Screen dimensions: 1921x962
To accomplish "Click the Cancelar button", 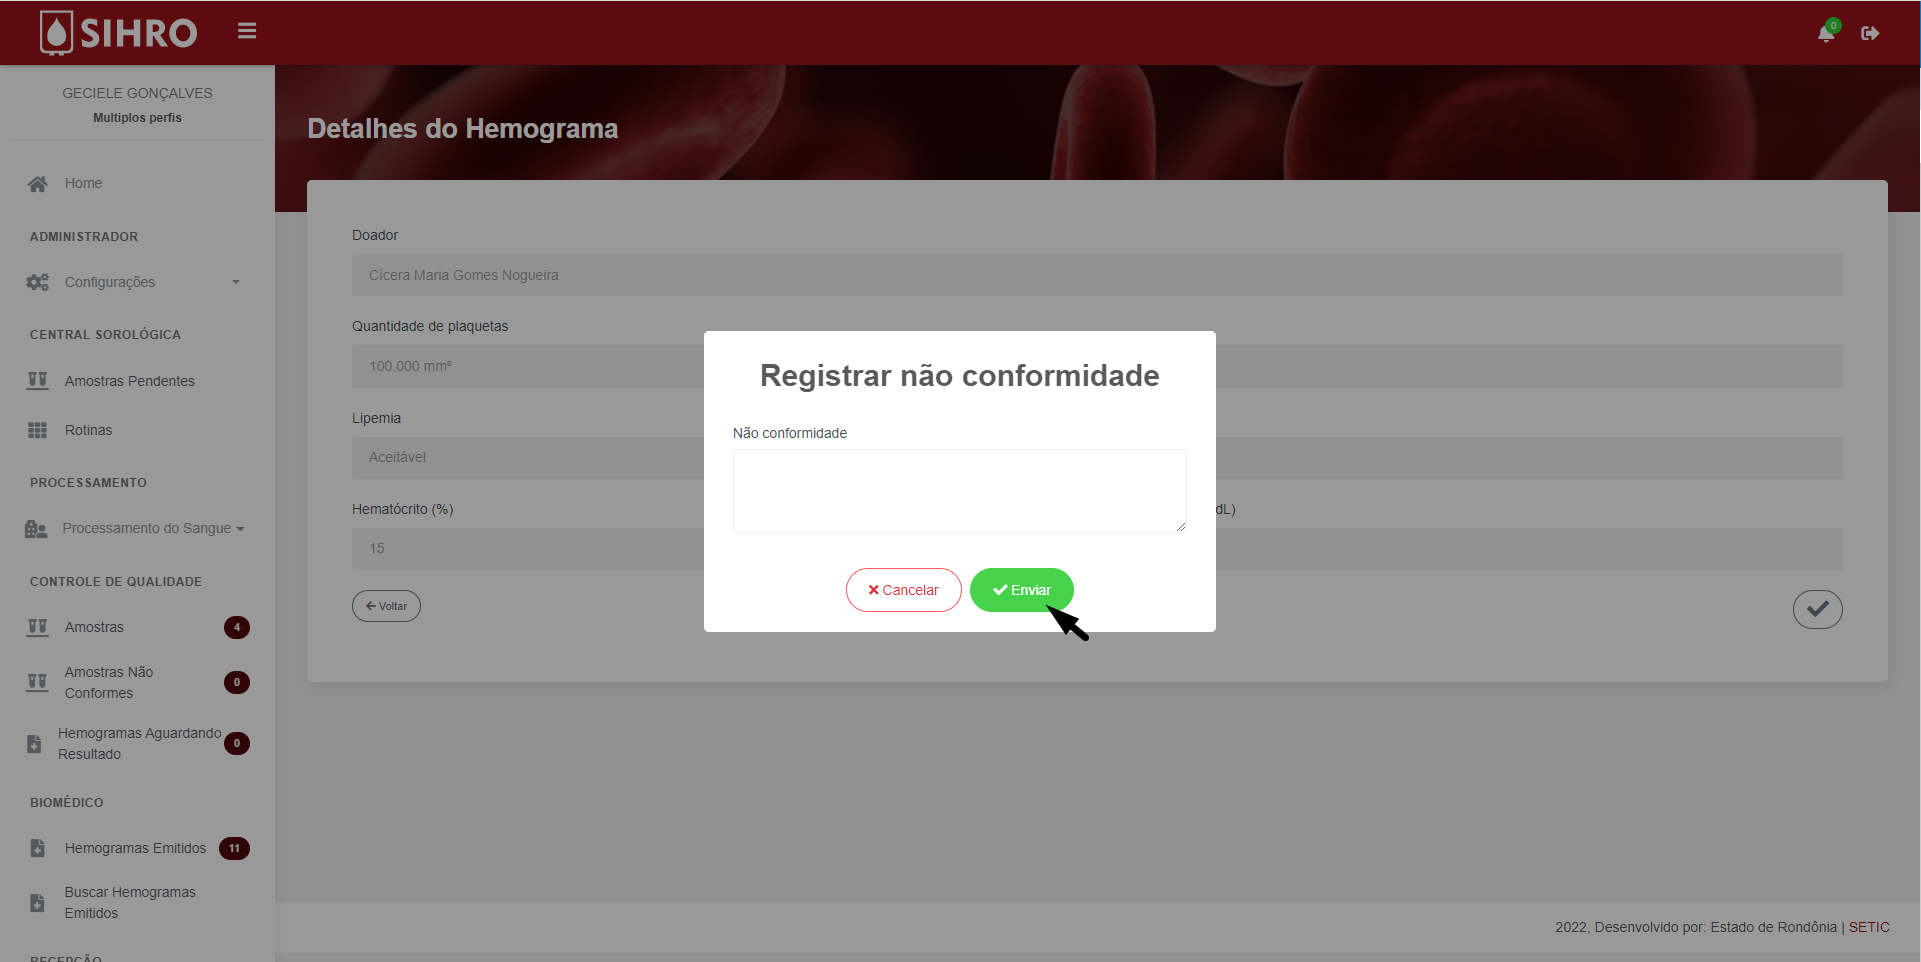I will tap(903, 590).
